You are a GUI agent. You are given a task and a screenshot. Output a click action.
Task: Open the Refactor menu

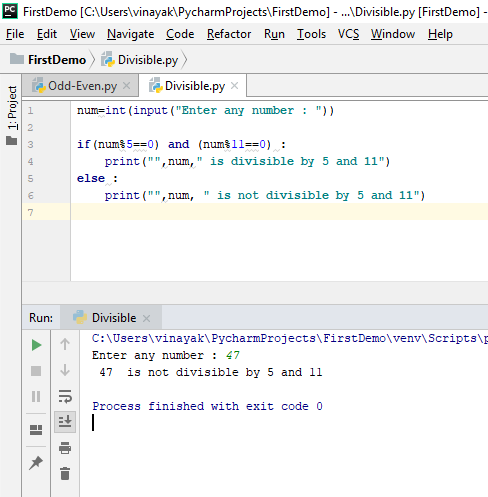(x=229, y=34)
